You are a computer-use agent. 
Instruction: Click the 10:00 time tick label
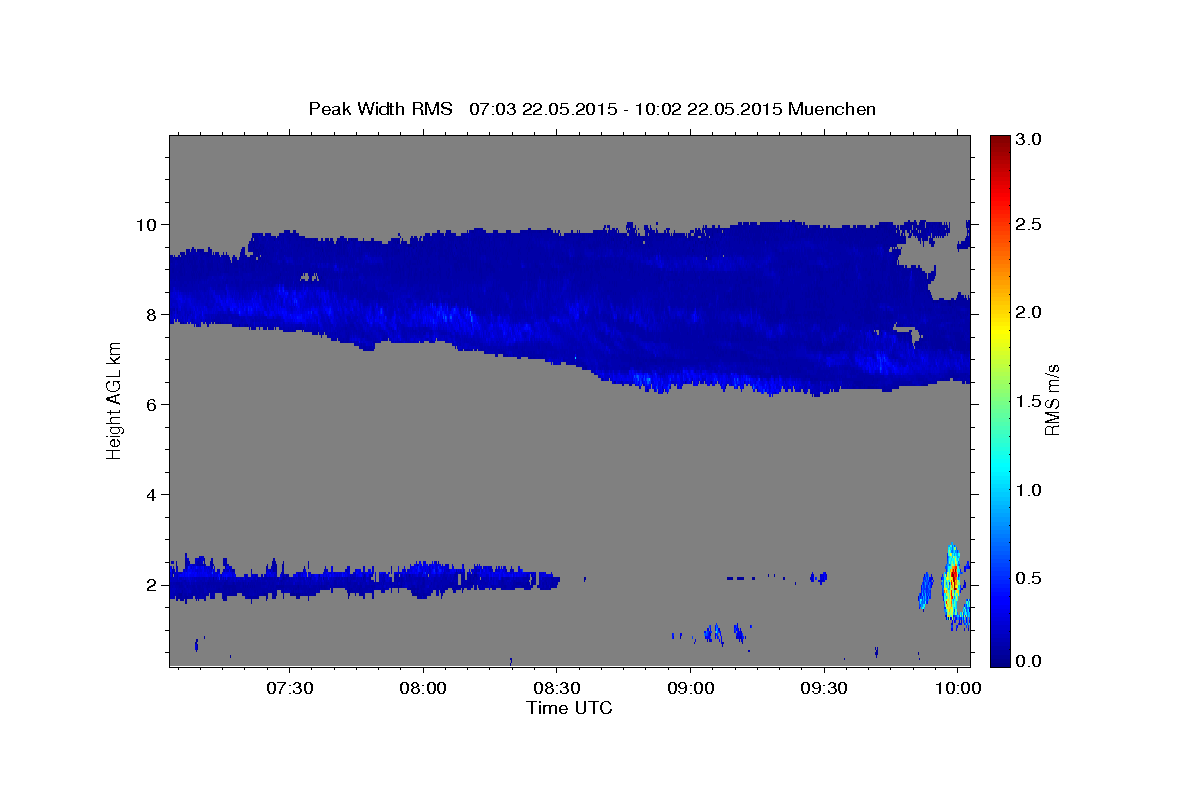pos(958,689)
